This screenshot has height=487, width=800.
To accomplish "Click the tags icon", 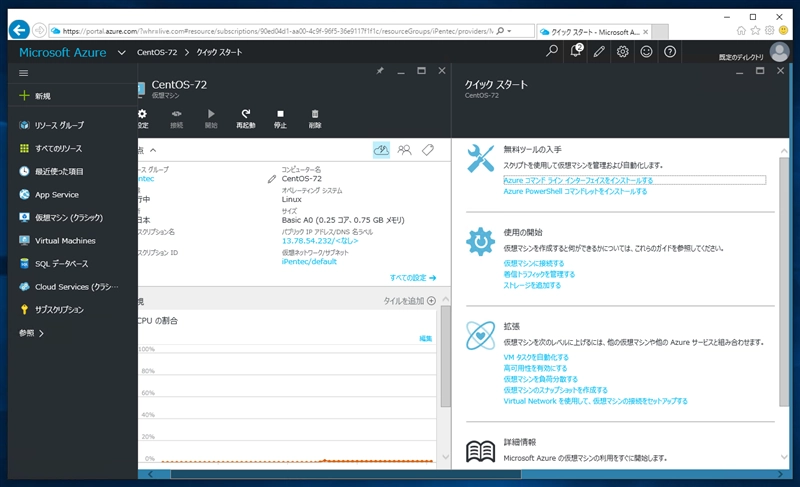I will coord(428,149).
